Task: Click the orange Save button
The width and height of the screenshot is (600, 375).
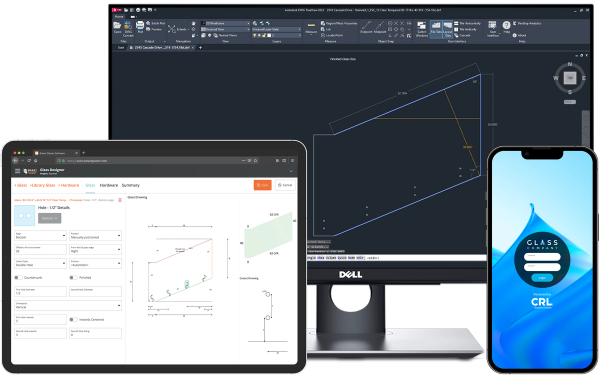Action: (x=262, y=185)
